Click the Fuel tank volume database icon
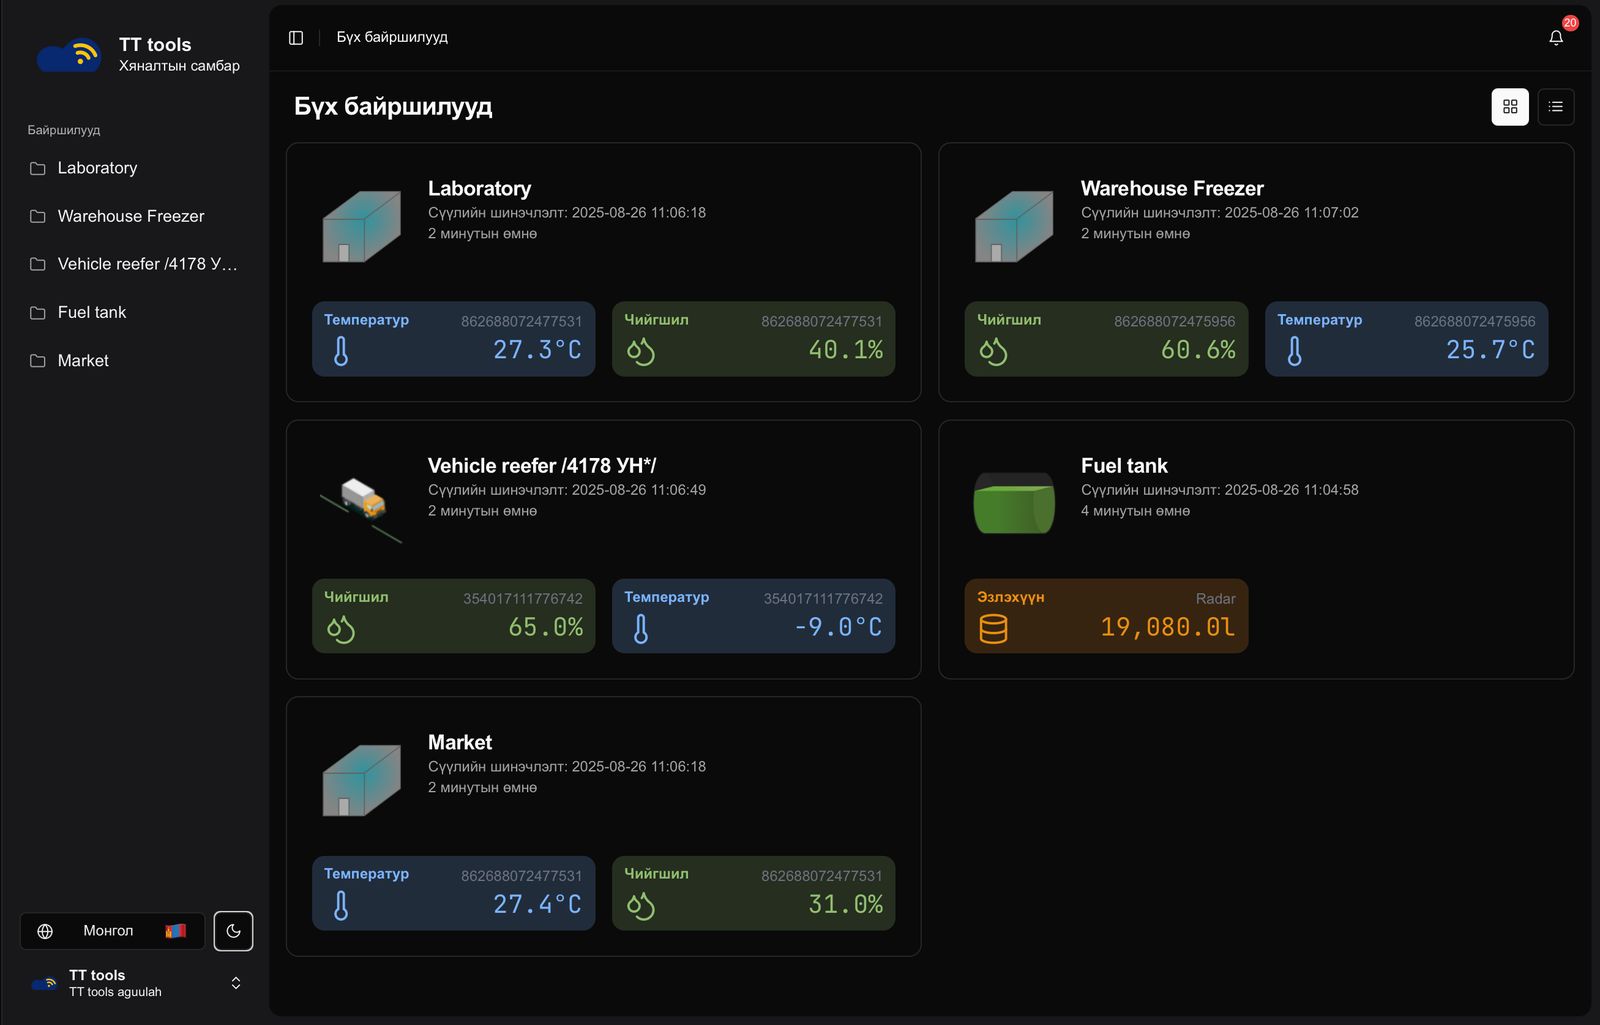1600x1025 pixels. (993, 628)
